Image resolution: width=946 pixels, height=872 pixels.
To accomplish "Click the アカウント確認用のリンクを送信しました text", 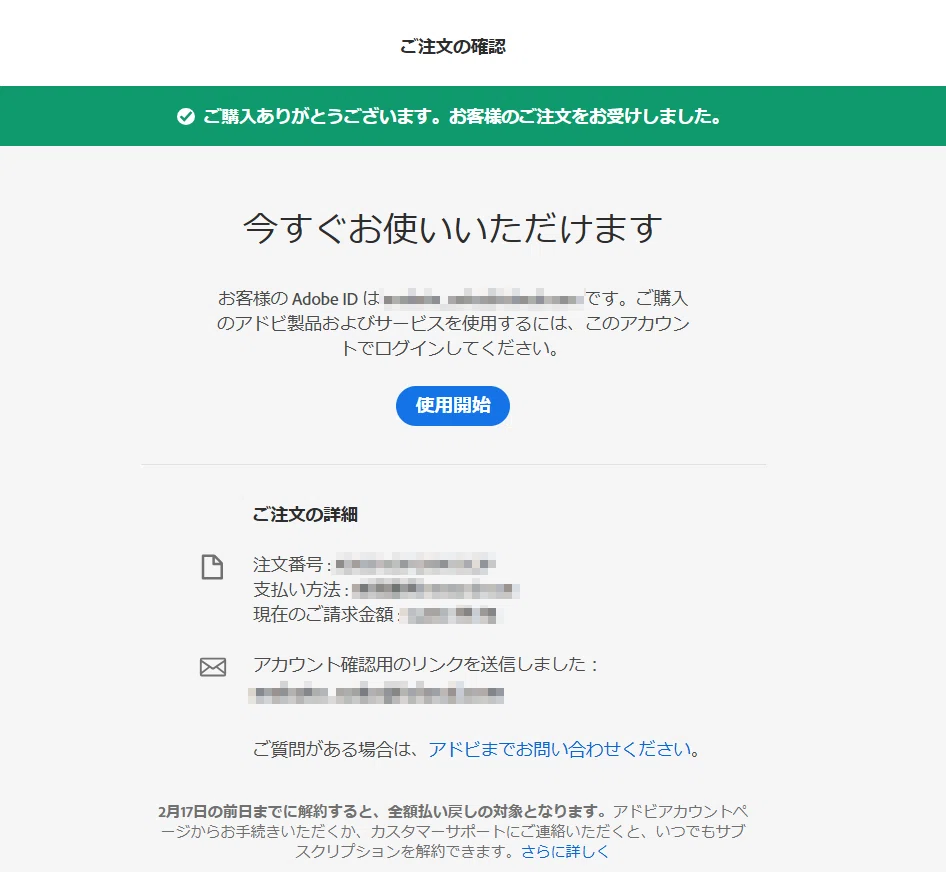I will point(425,664).
